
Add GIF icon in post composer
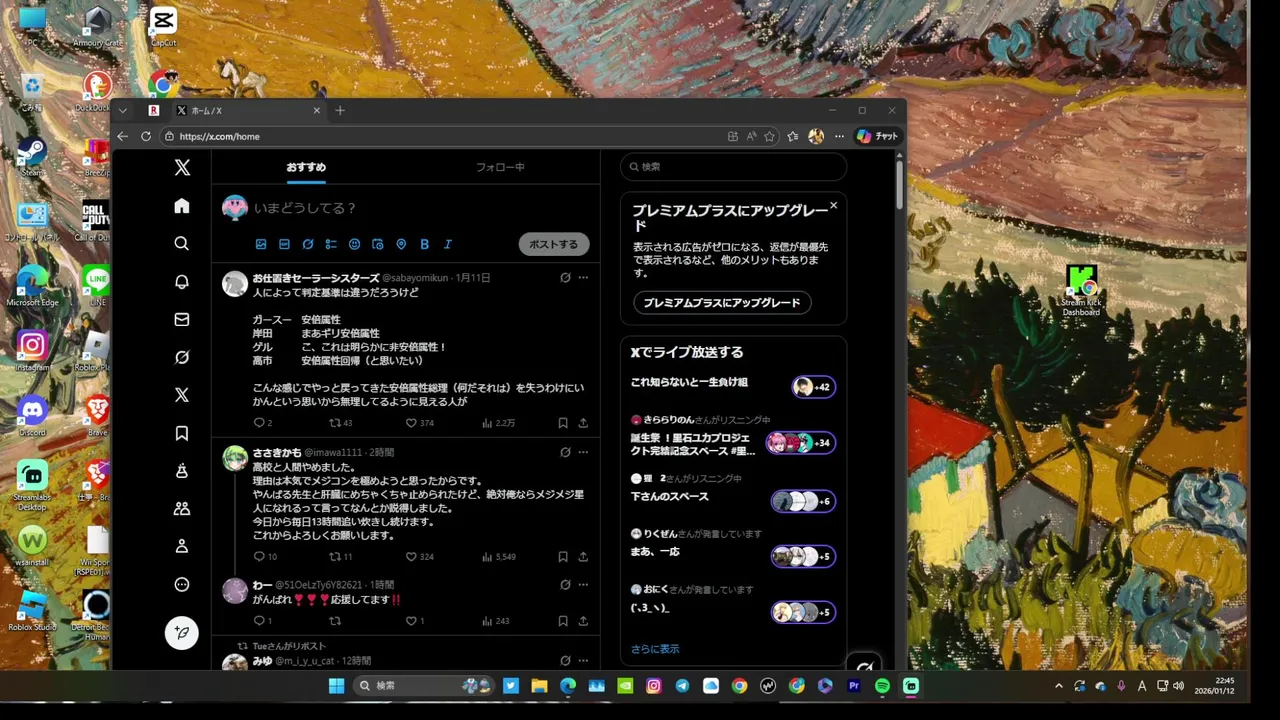coord(284,244)
